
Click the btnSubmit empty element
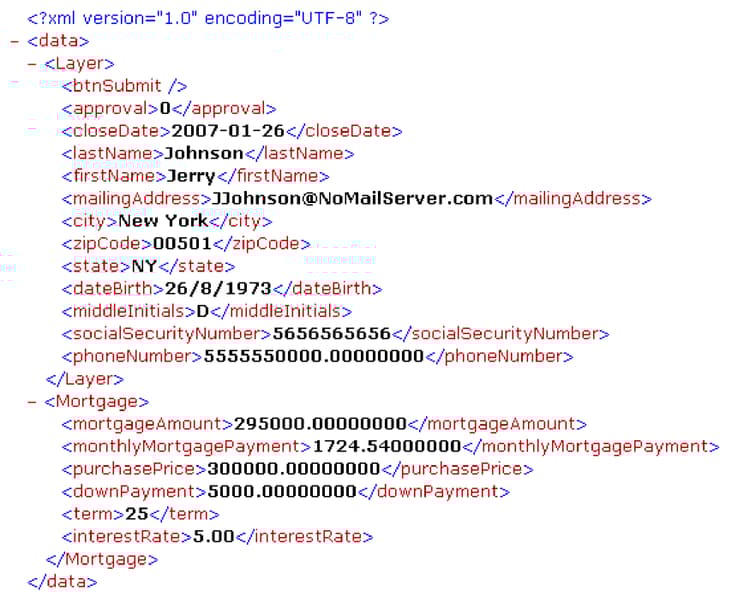click(124, 86)
